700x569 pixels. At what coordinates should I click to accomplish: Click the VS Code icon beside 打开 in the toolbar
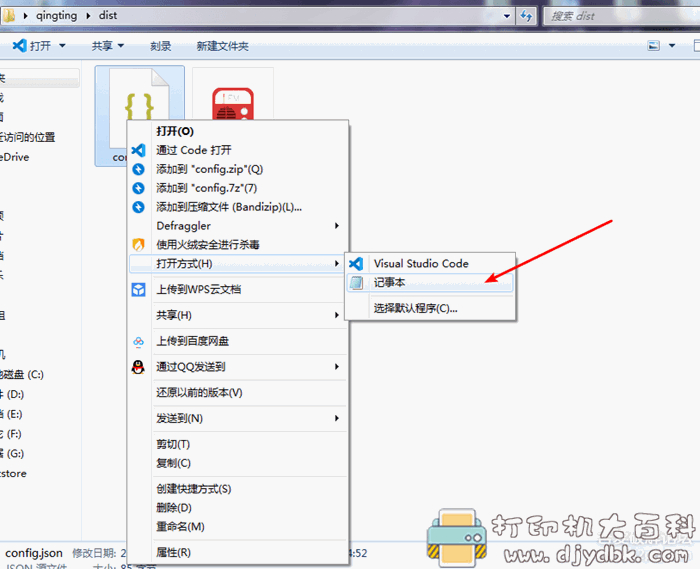pyautogui.click(x=19, y=45)
